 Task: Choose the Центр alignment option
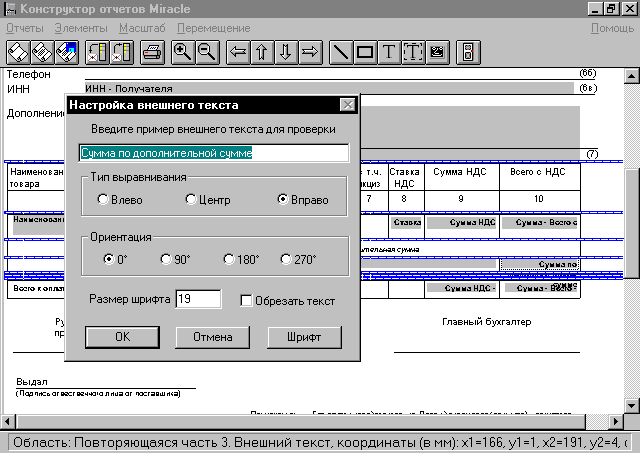click(x=191, y=200)
